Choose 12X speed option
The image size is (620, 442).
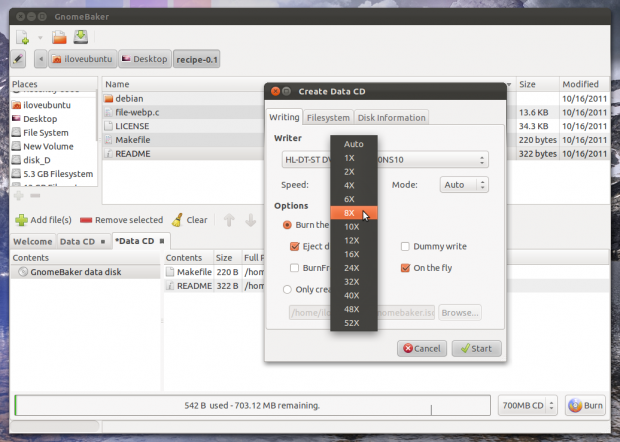[353, 240]
